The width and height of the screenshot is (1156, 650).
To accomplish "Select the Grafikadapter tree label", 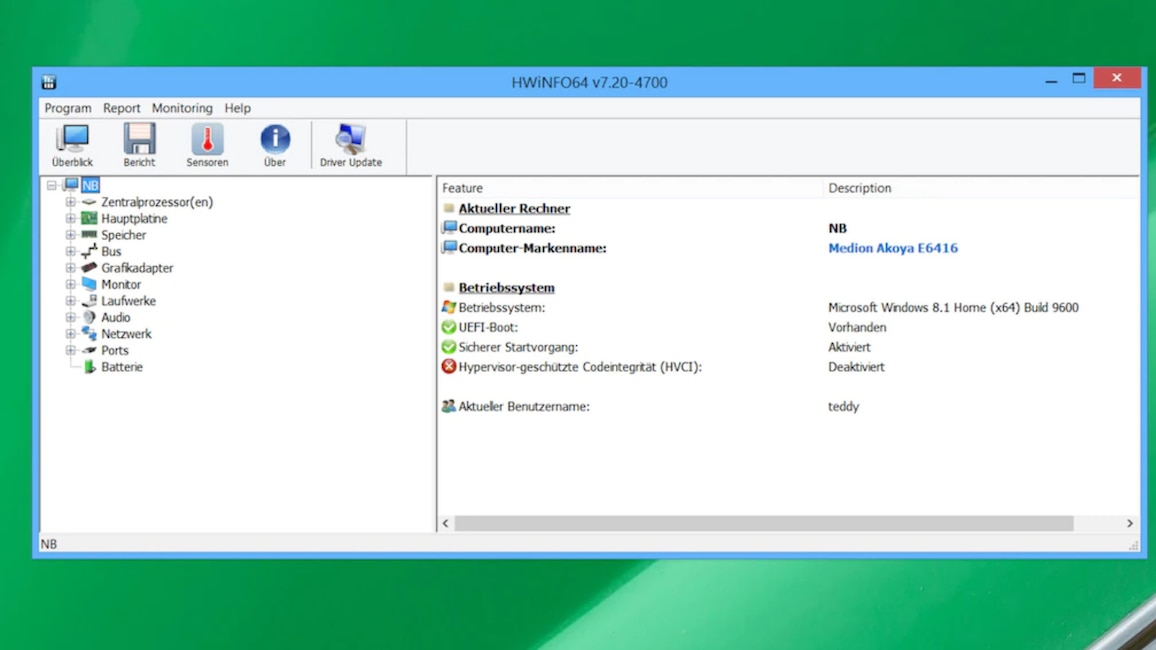I will [137, 268].
